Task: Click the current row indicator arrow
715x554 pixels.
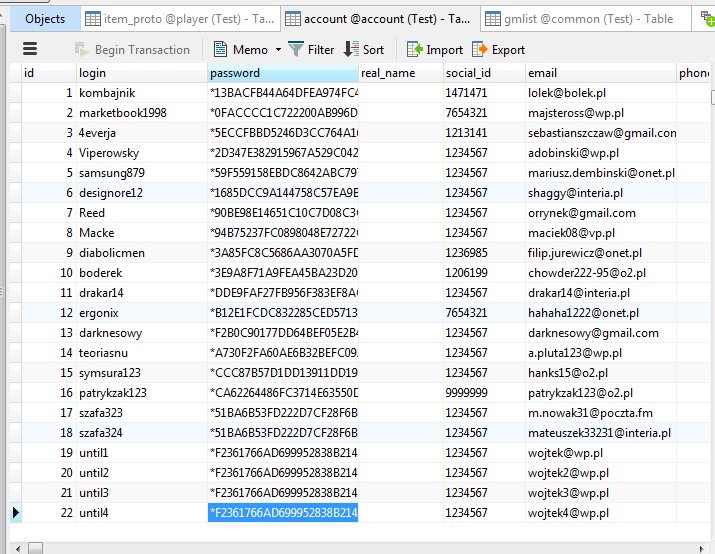Action: tap(16, 513)
